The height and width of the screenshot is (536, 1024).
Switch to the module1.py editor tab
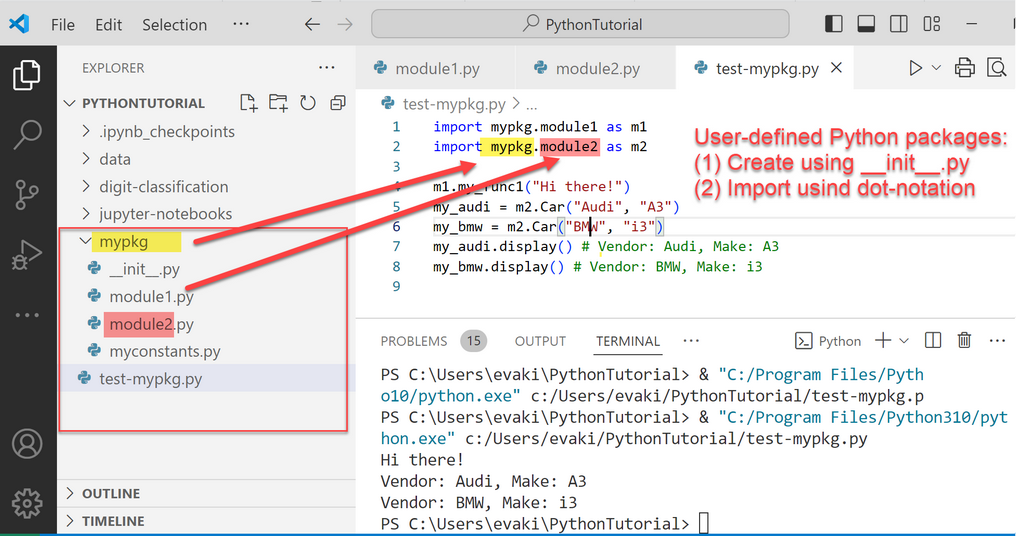(x=436, y=69)
